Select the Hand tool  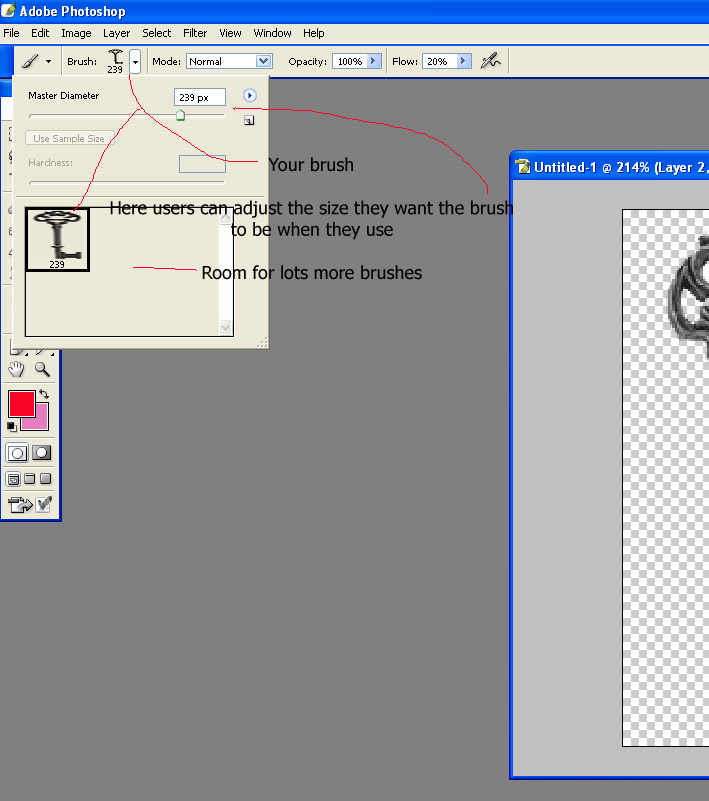tap(16, 369)
